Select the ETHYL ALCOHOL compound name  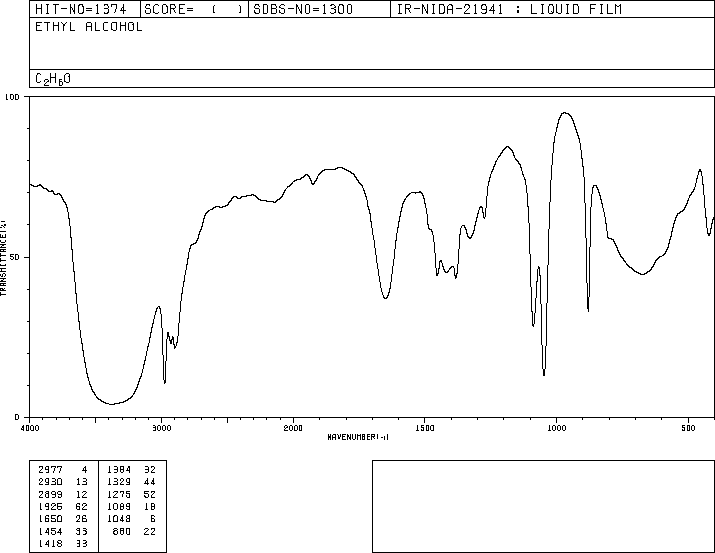click(x=88, y=27)
